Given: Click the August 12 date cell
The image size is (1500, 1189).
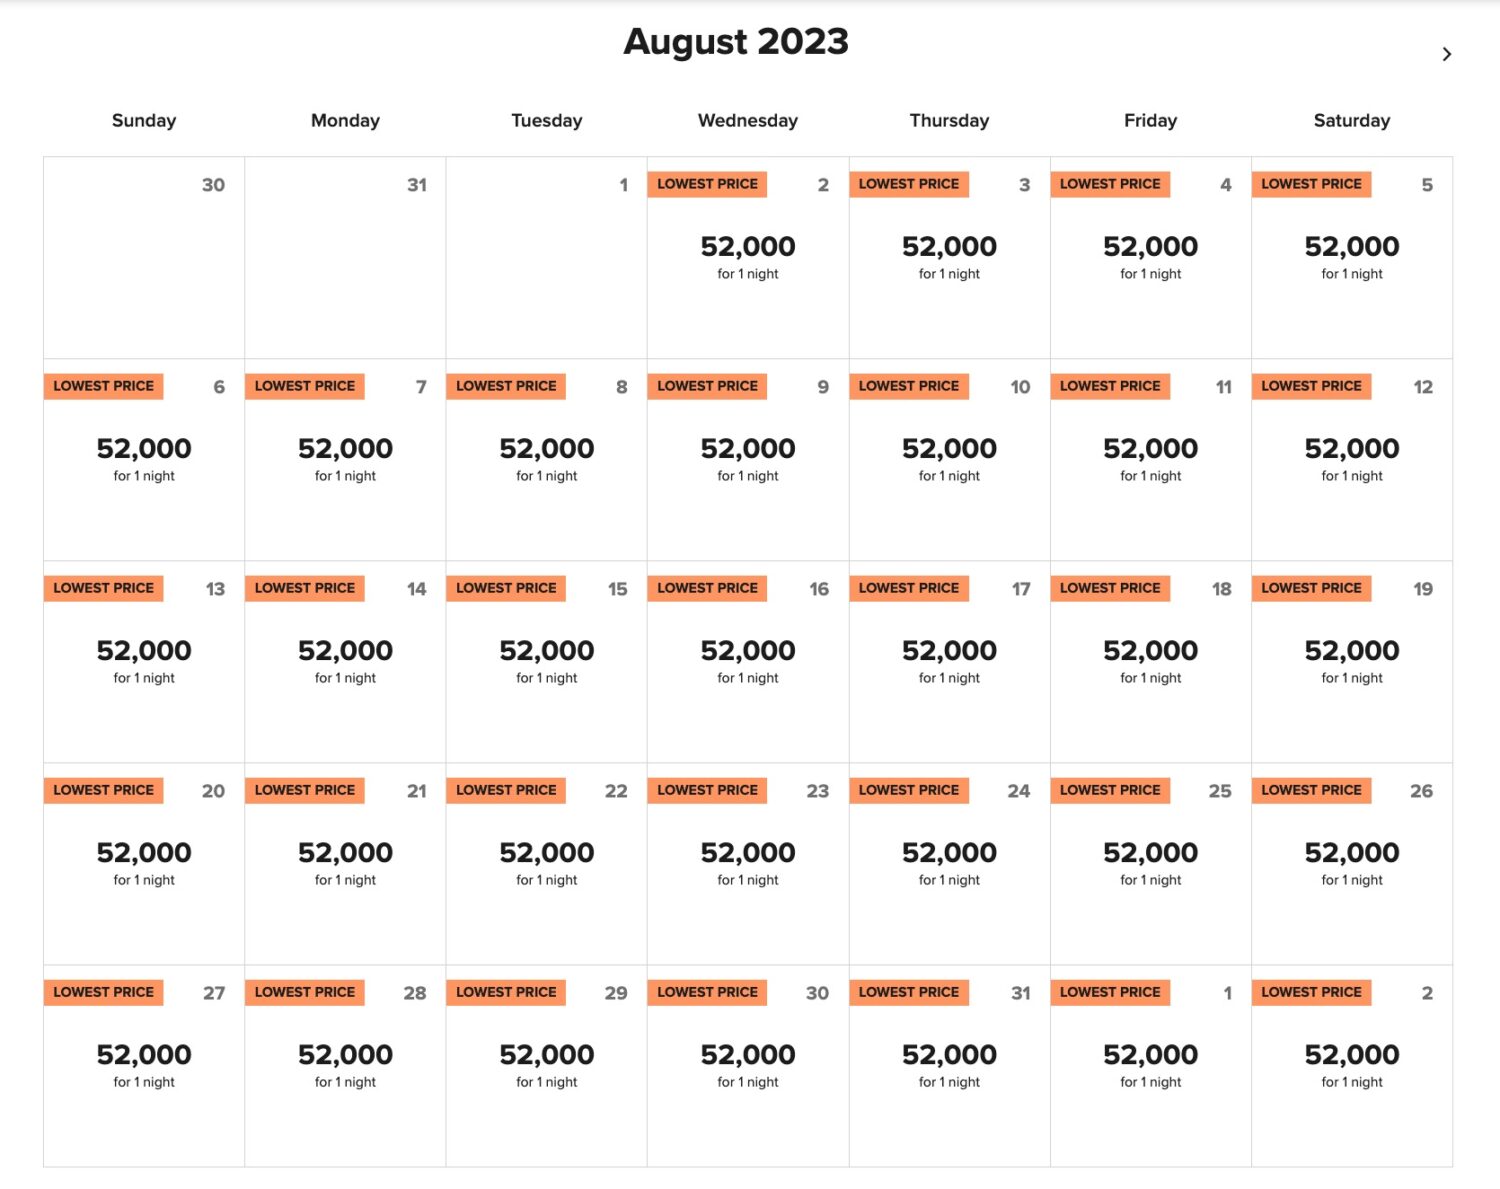Looking at the screenshot, I should [1352, 459].
